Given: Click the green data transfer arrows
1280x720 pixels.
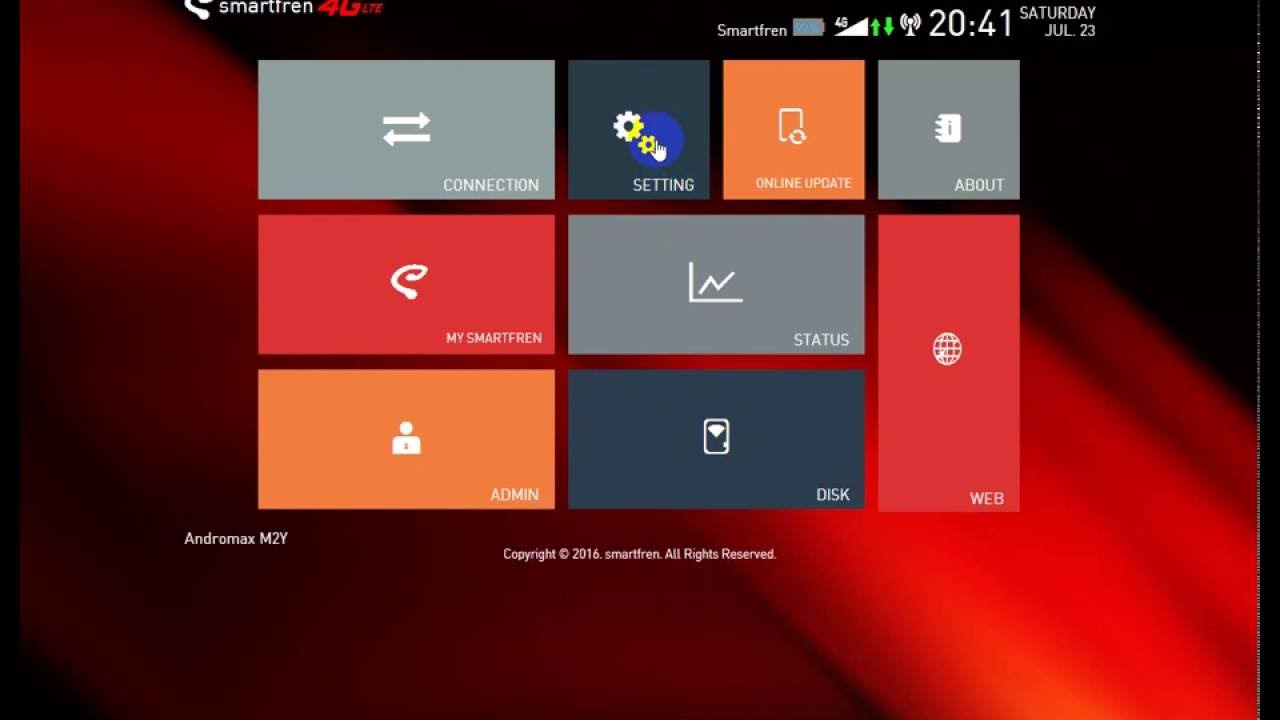Looking at the screenshot, I should click(882, 26).
